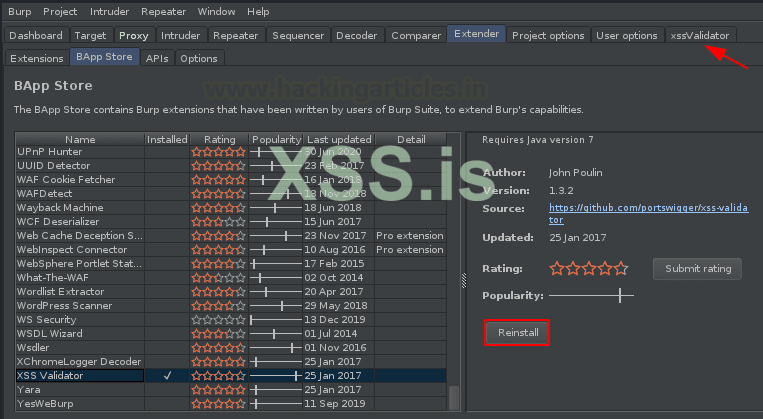Switch to the Intruder tab
Viewport: 763px width, 419px height.
[180, 36]
